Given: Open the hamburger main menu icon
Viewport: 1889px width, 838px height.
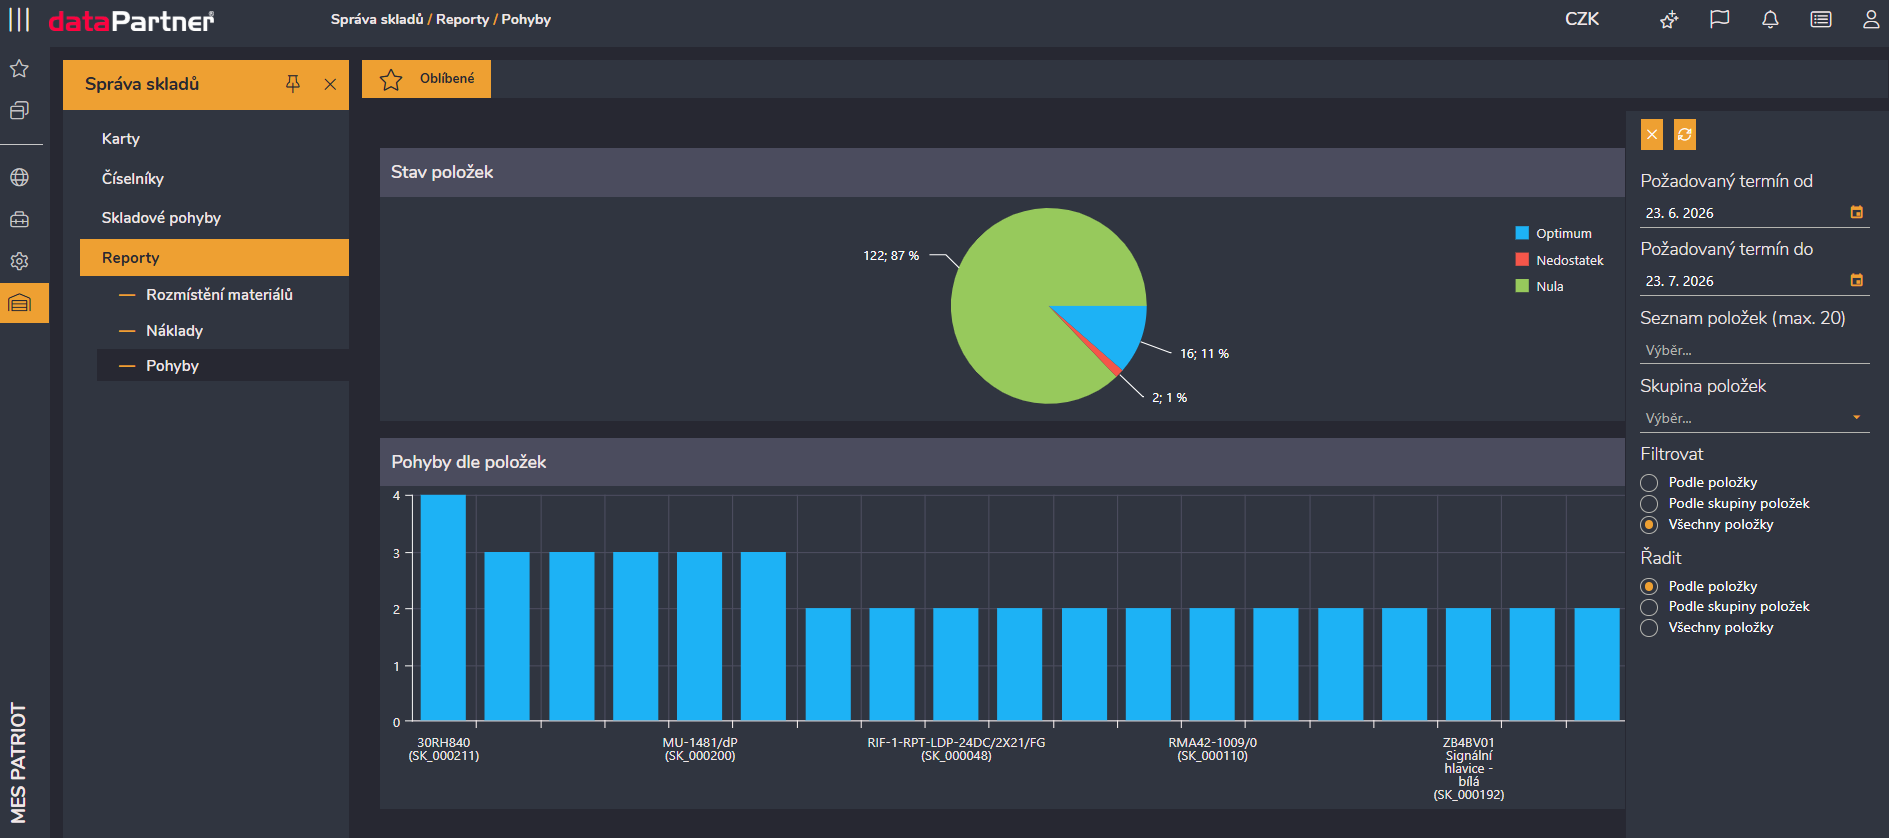Looking at the screenshot, I should 19,19.
